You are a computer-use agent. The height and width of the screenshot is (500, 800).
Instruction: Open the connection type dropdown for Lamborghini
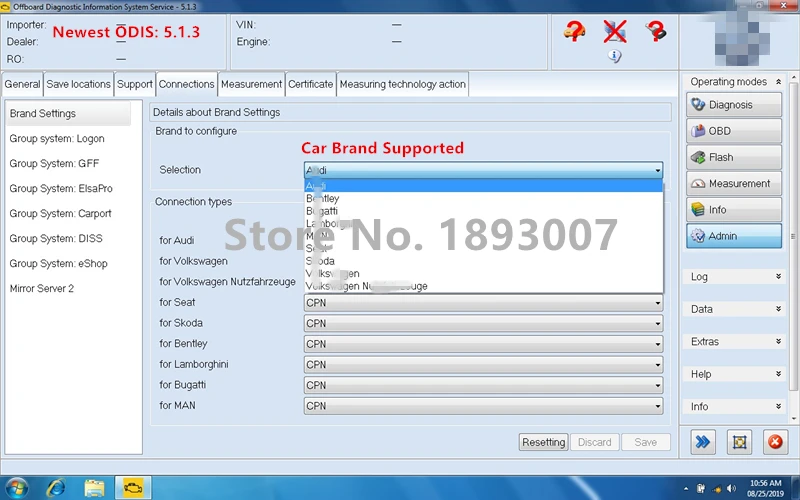483,365
